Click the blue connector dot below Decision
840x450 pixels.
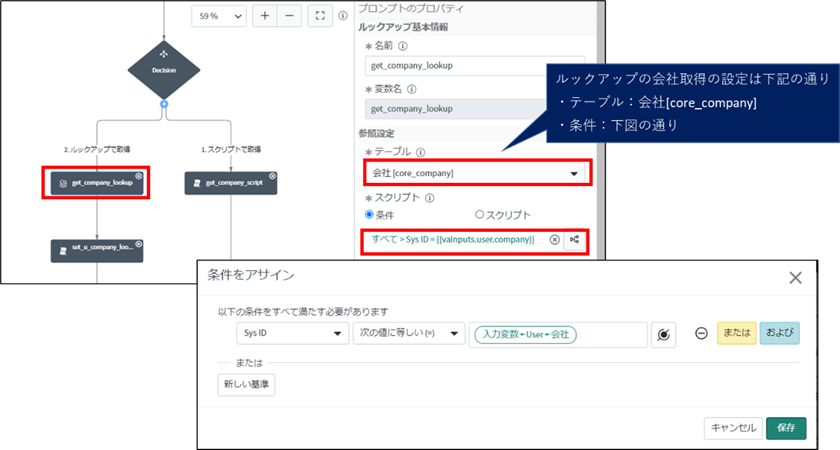pos(164,104)
